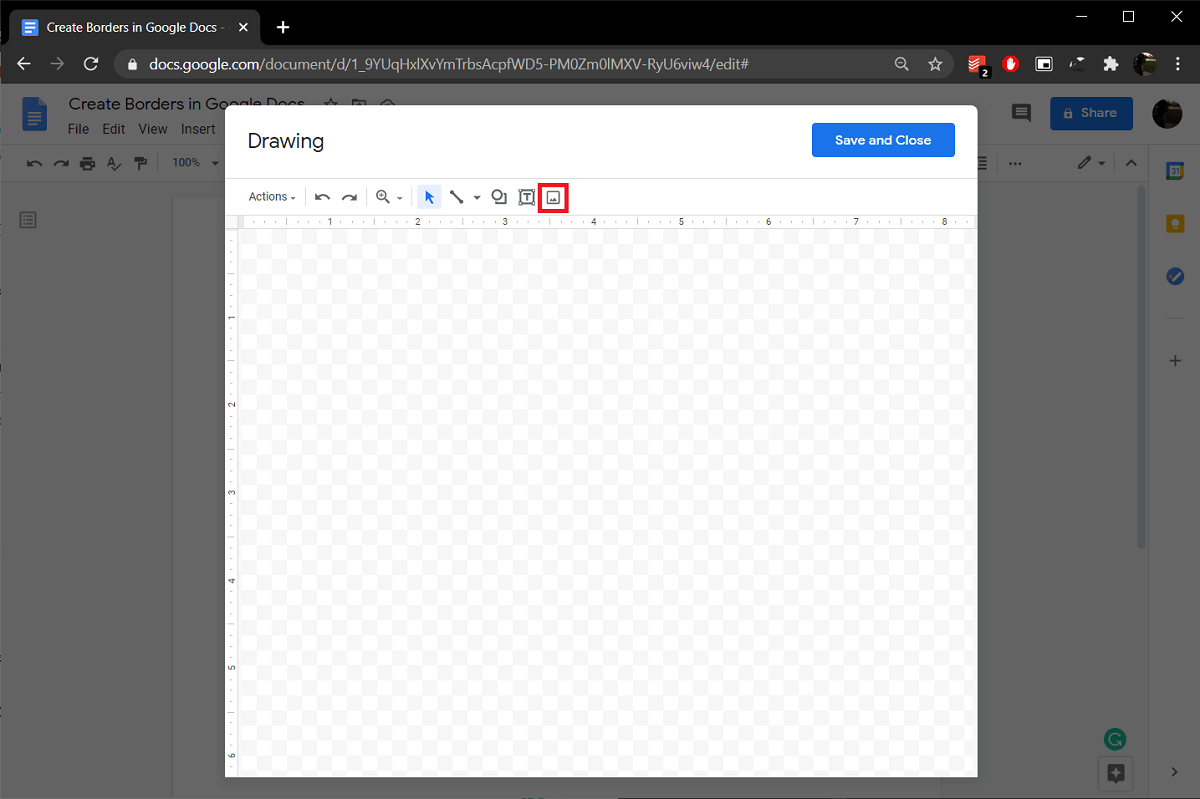Image resolution: width=1200 pixels, height=799 pixels.
Task: Click the Save and Close button
Action: pyautogui.click(x=883, y=140)
